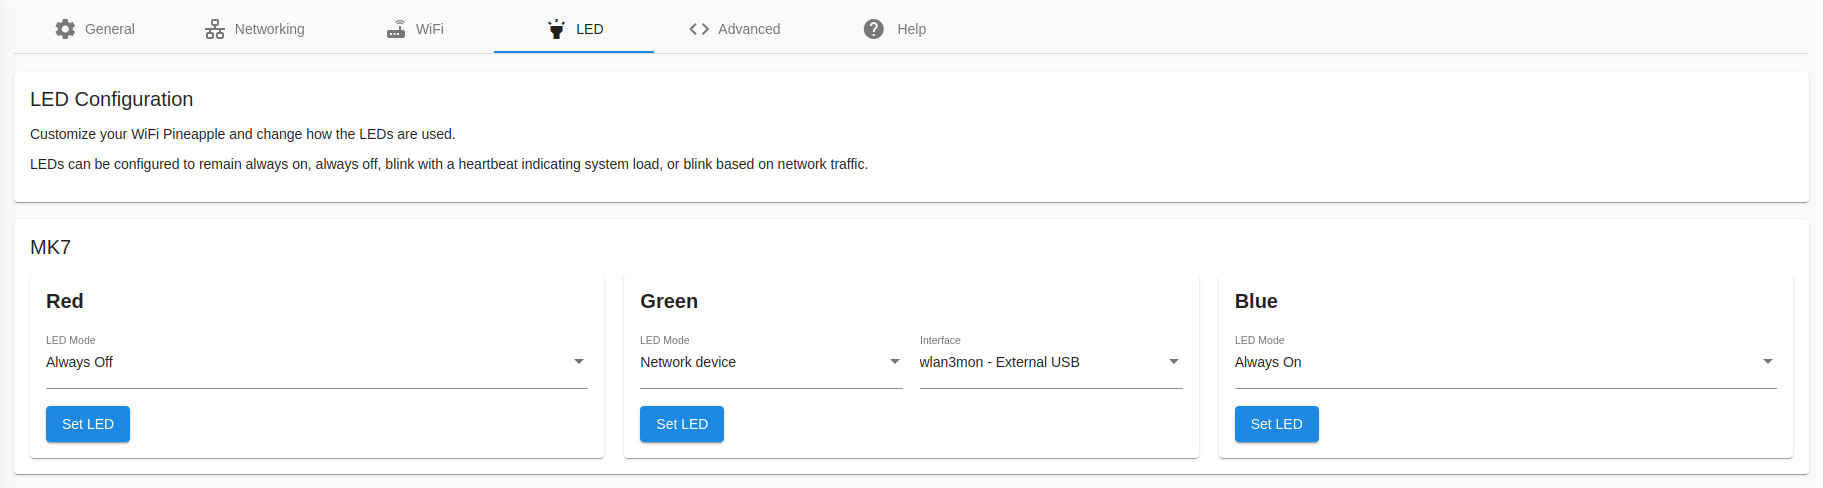Click the Networking topology icon
The height and width of the screenshot is (488, 1823).
pyautogui.click(x=215, y=29)
